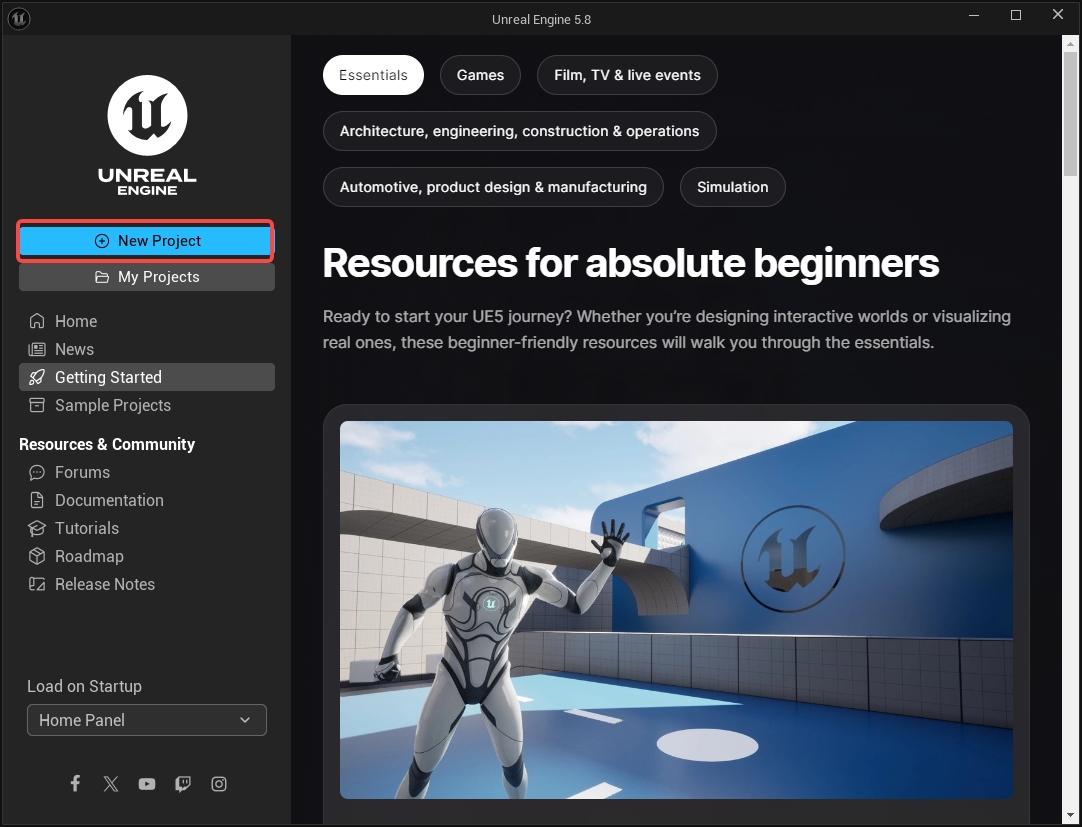Click the Load on Startup label
1082x827 pixels.
[x=84, y=686]
